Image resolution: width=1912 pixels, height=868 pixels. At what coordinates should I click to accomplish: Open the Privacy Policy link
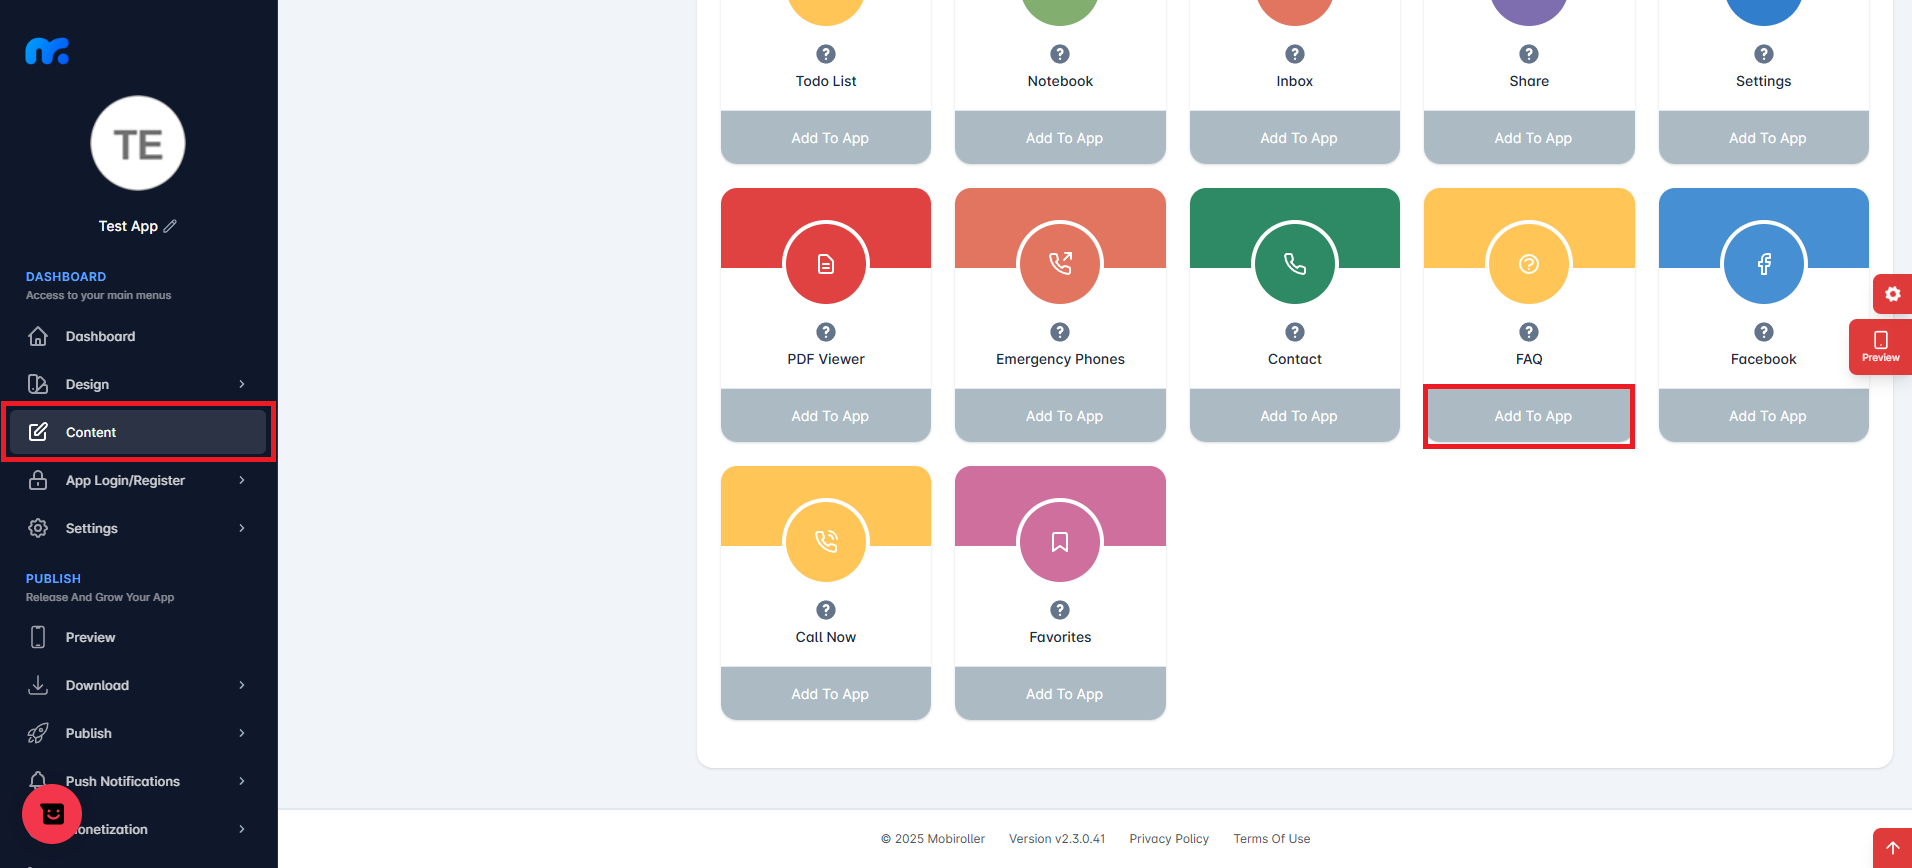(x=1169, y=839)
